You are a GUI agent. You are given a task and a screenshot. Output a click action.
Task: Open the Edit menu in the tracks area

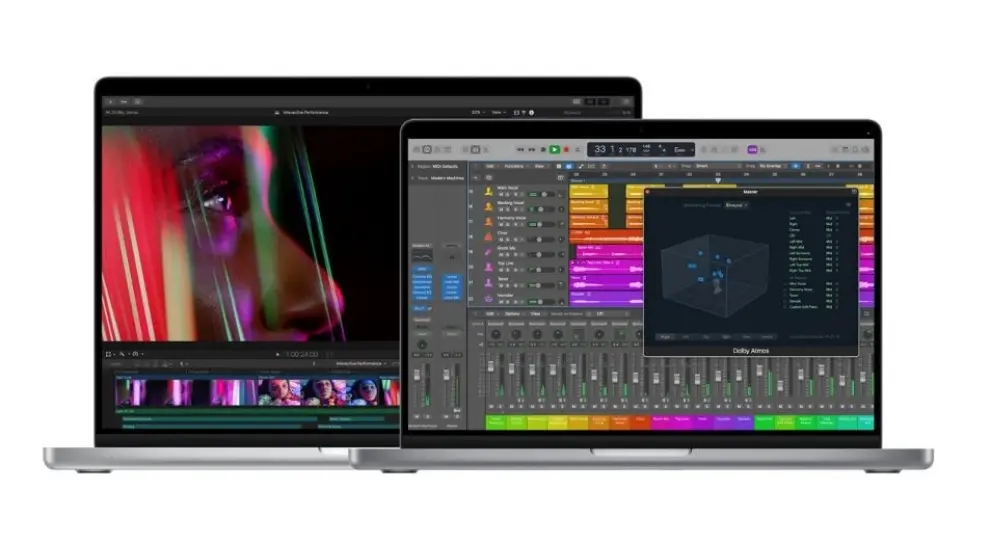point(489,166)
